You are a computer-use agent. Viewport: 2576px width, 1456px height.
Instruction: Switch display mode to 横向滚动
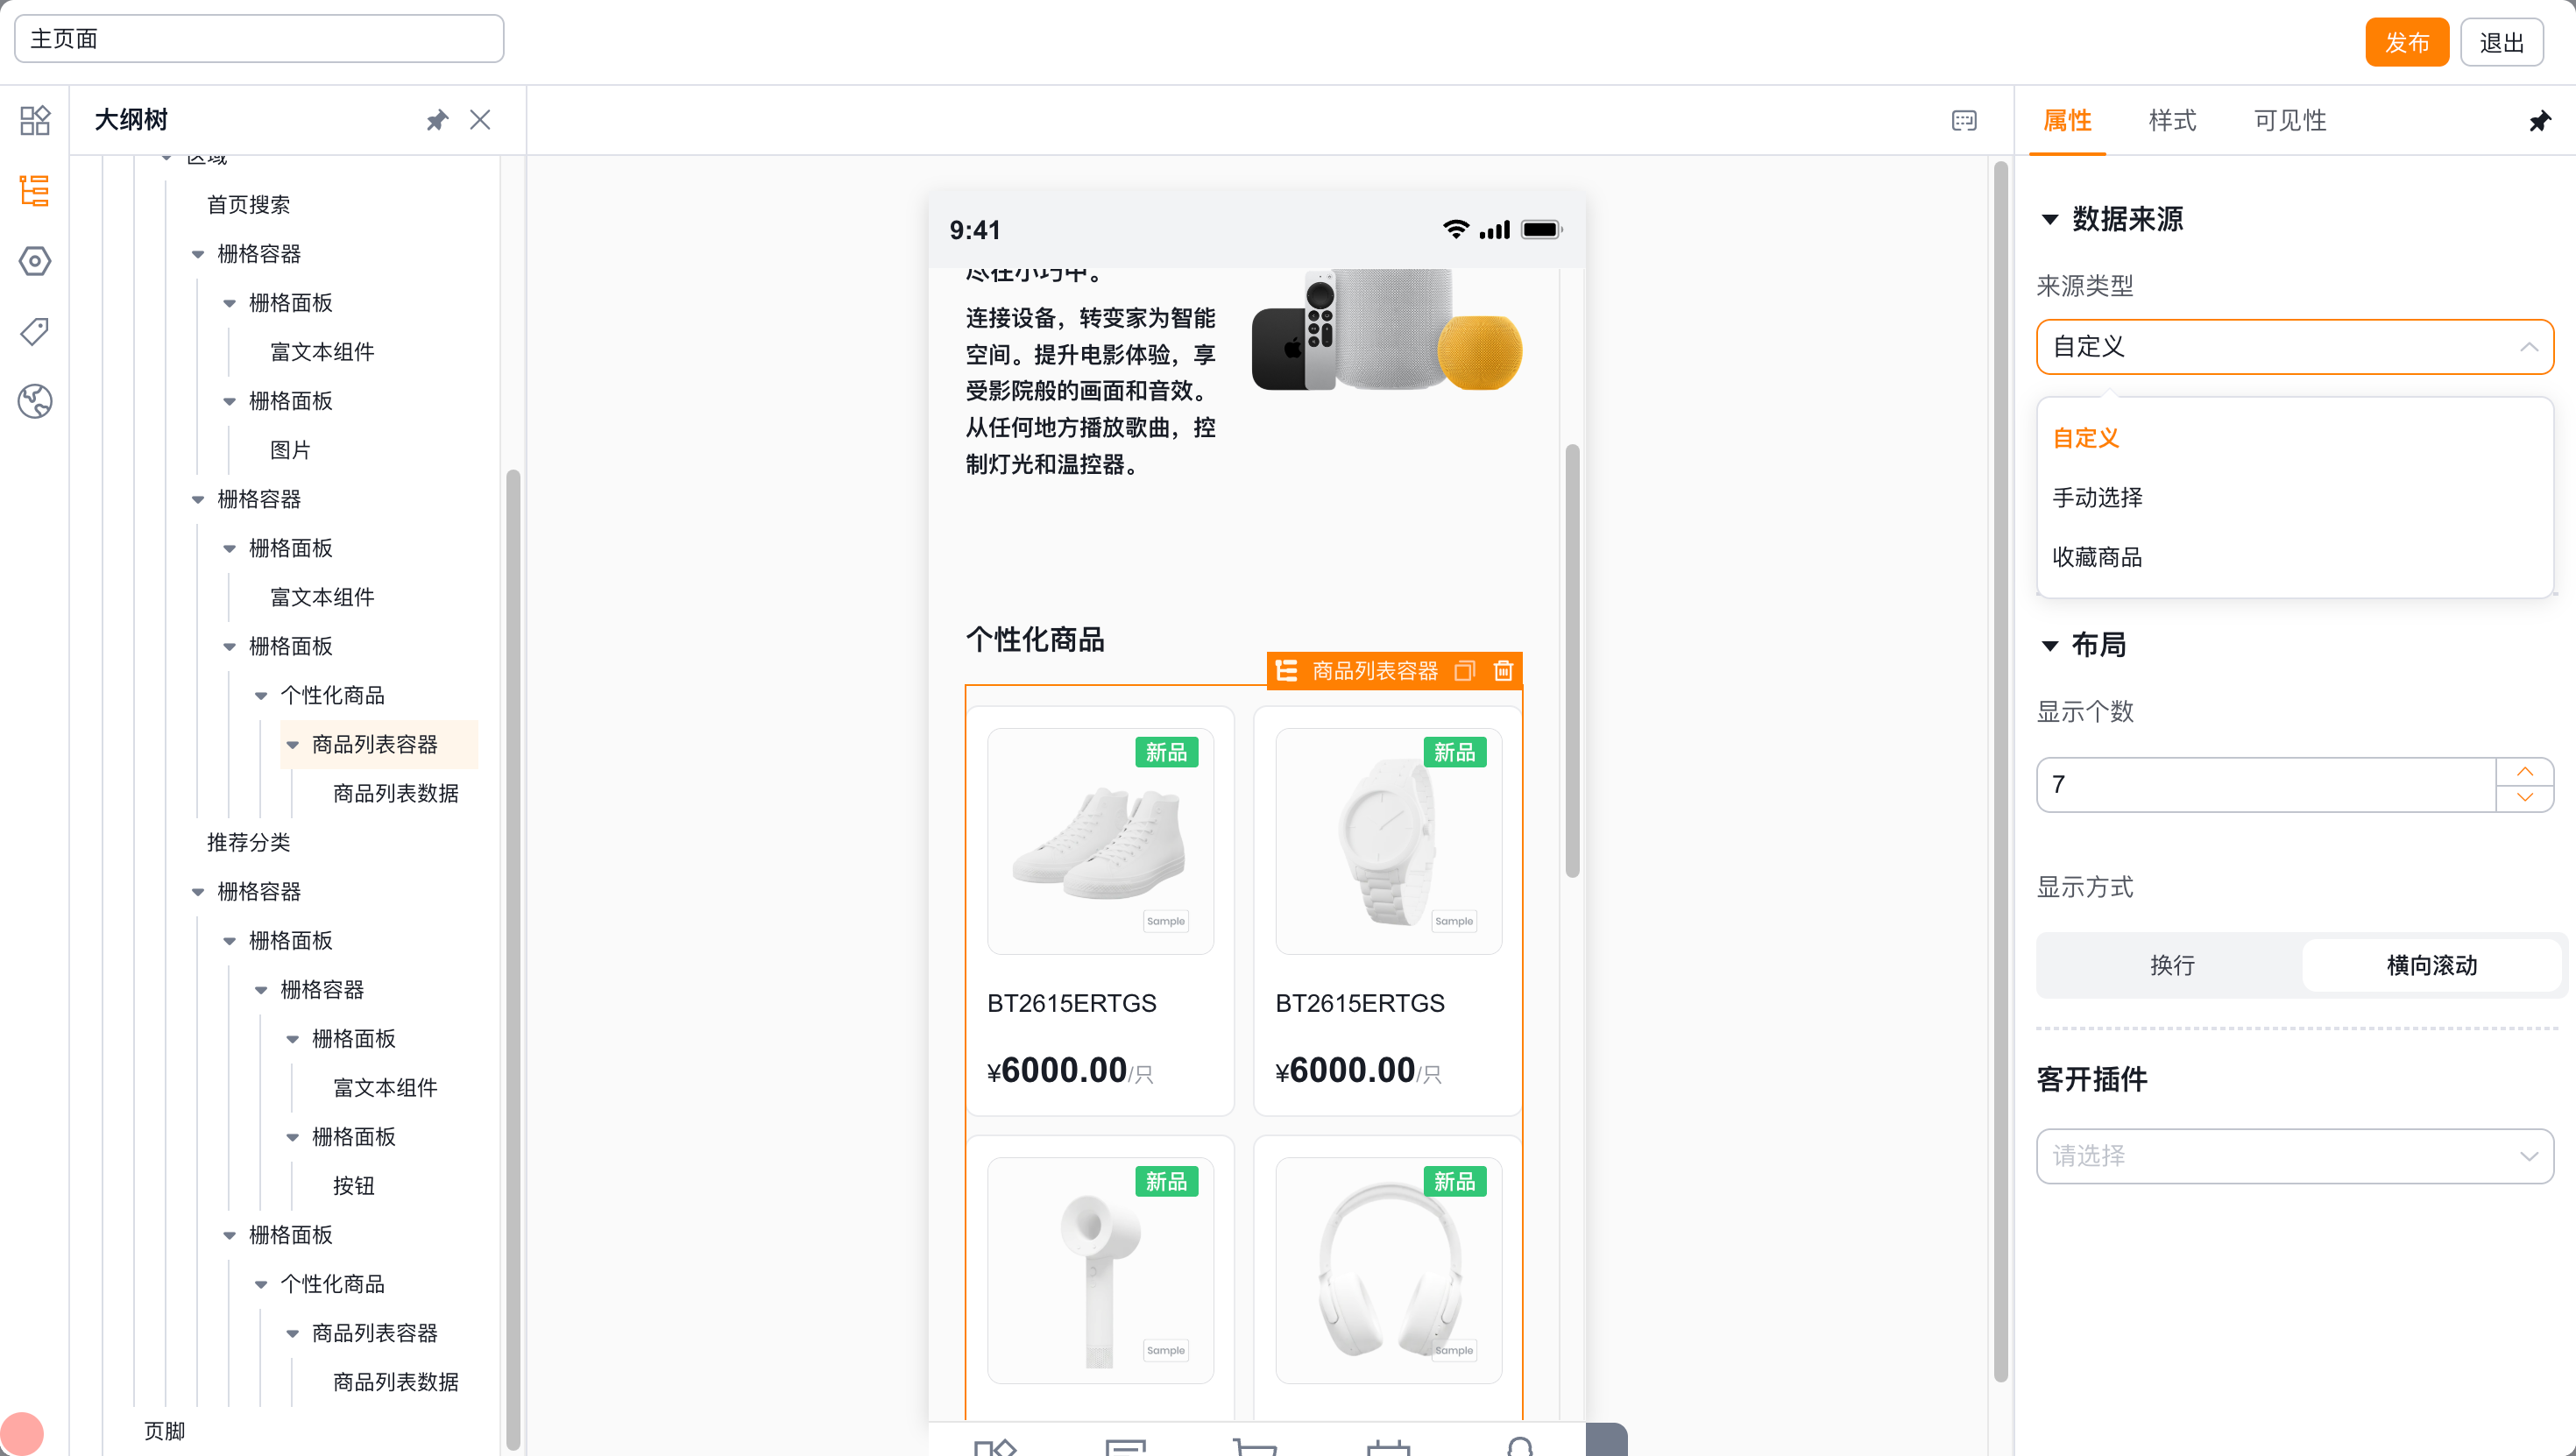(x=2432, y=965)
